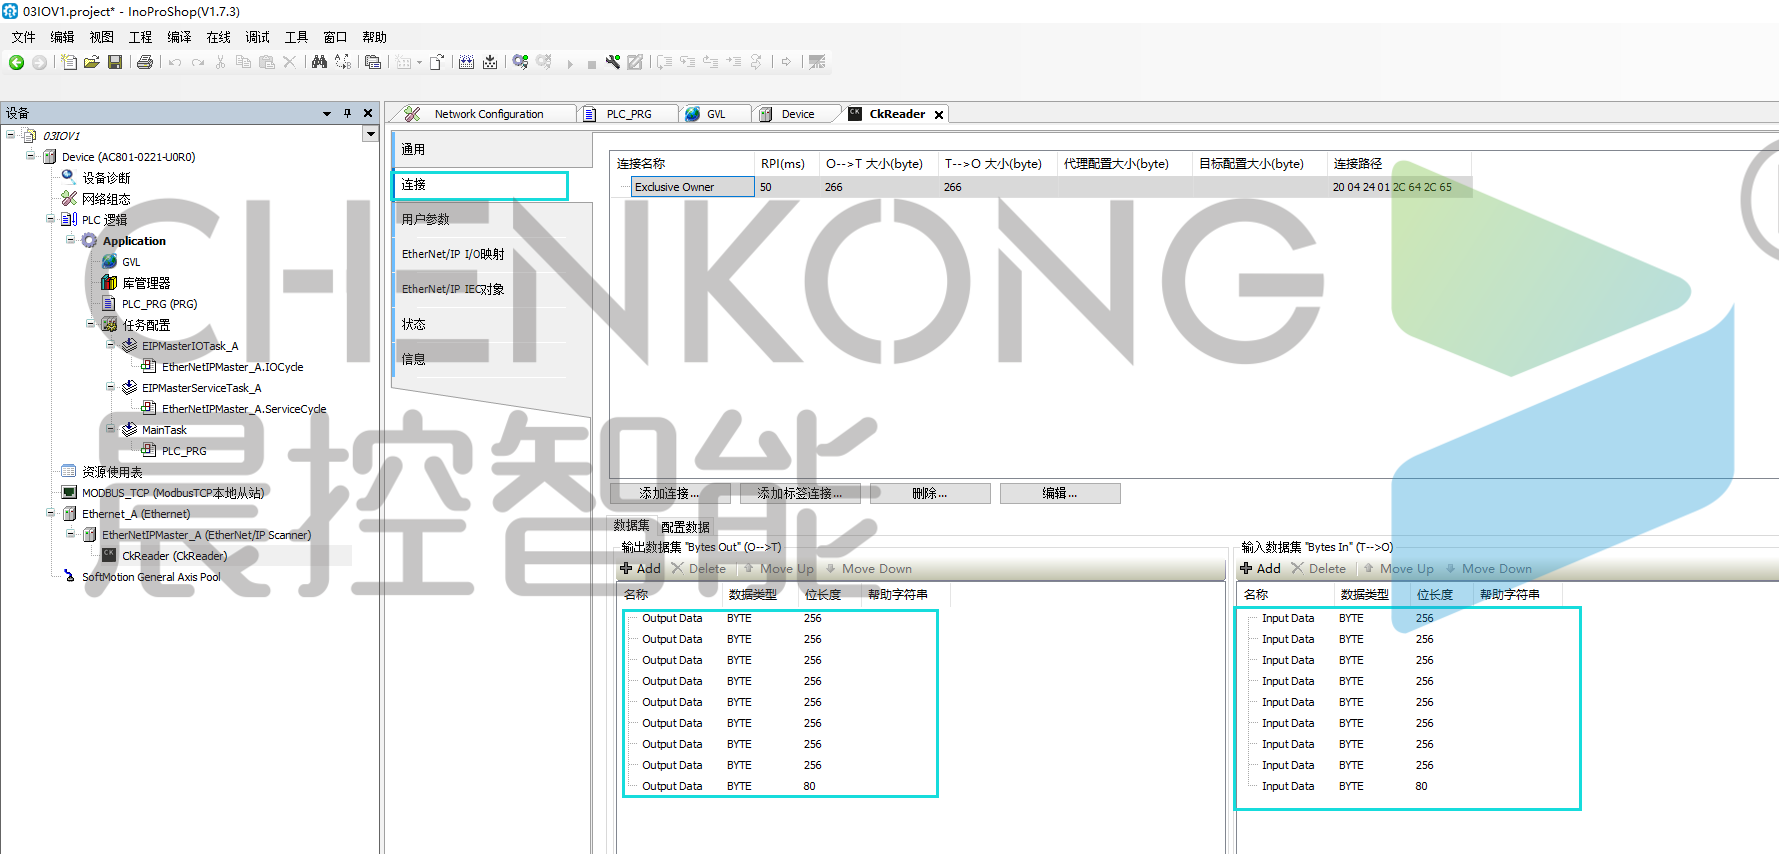Click the New file toolbar icon
Viewport: 1779px width, 854px height.
pyautogui.click(x=68, y=62)
